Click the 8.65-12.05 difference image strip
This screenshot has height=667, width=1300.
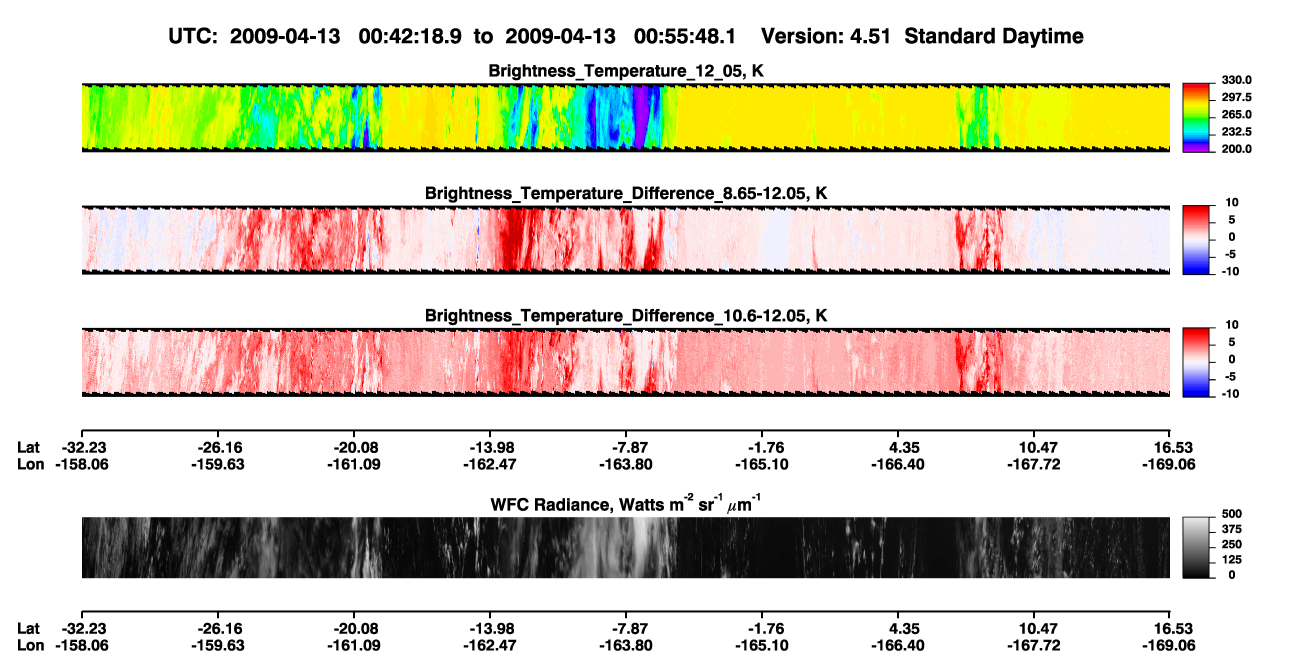(x=626, y=240)
